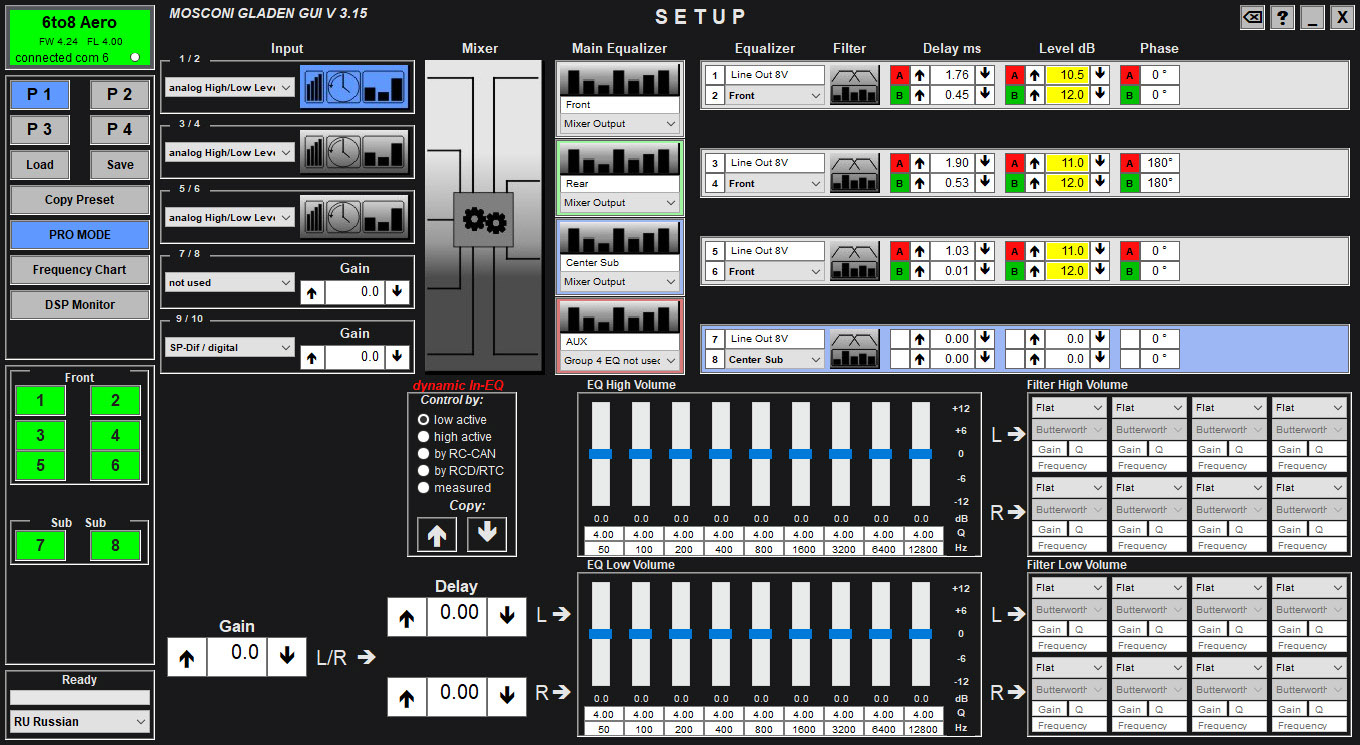
Task: Increase channel 1 delay 1.76 up arrow
Action: [919, 75]
